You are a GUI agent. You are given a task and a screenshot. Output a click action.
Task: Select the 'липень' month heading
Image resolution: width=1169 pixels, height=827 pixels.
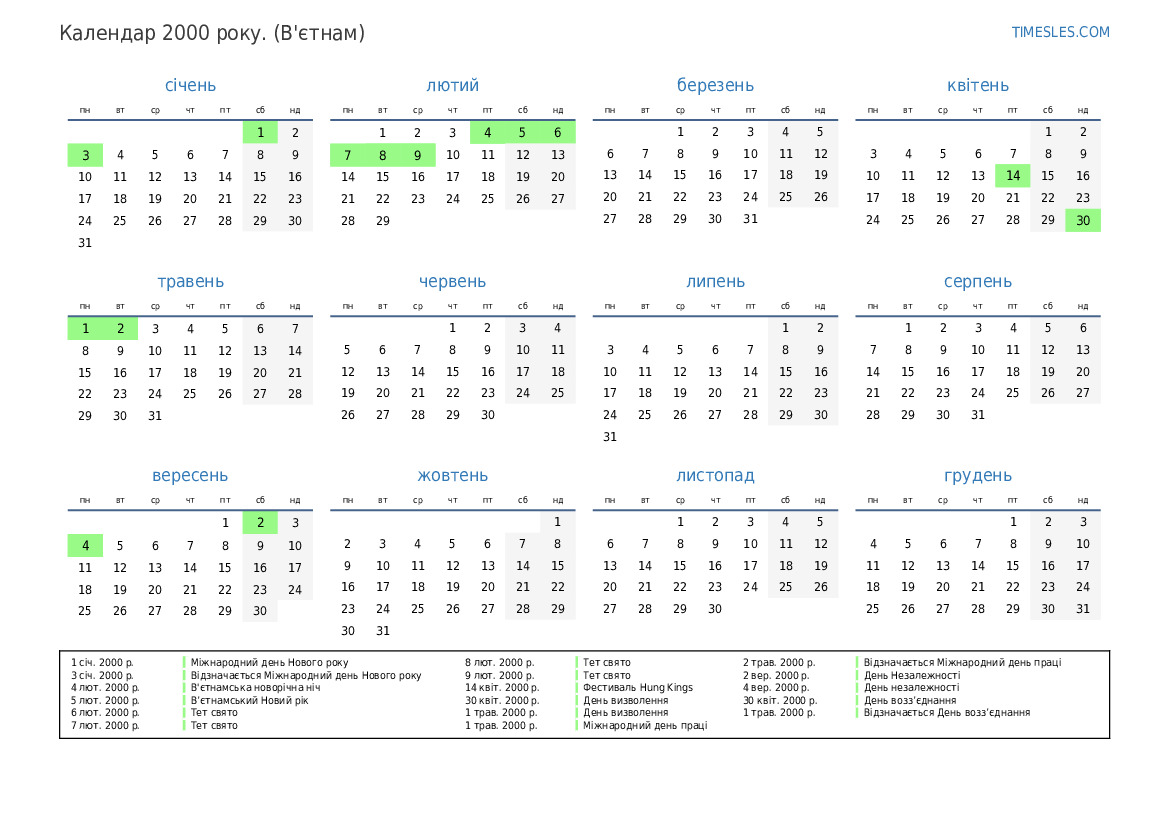click(715, 282)
